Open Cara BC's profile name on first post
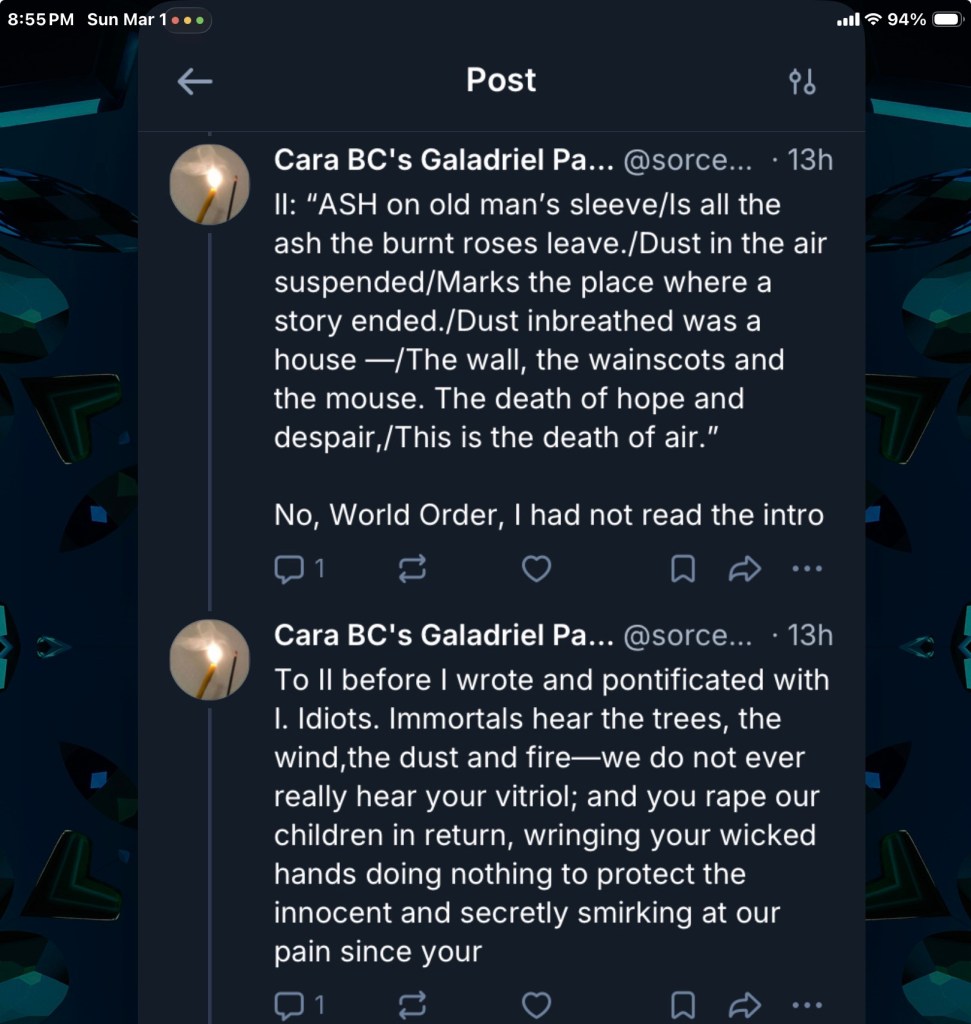Screen dimensions: 971x1024 442,160
